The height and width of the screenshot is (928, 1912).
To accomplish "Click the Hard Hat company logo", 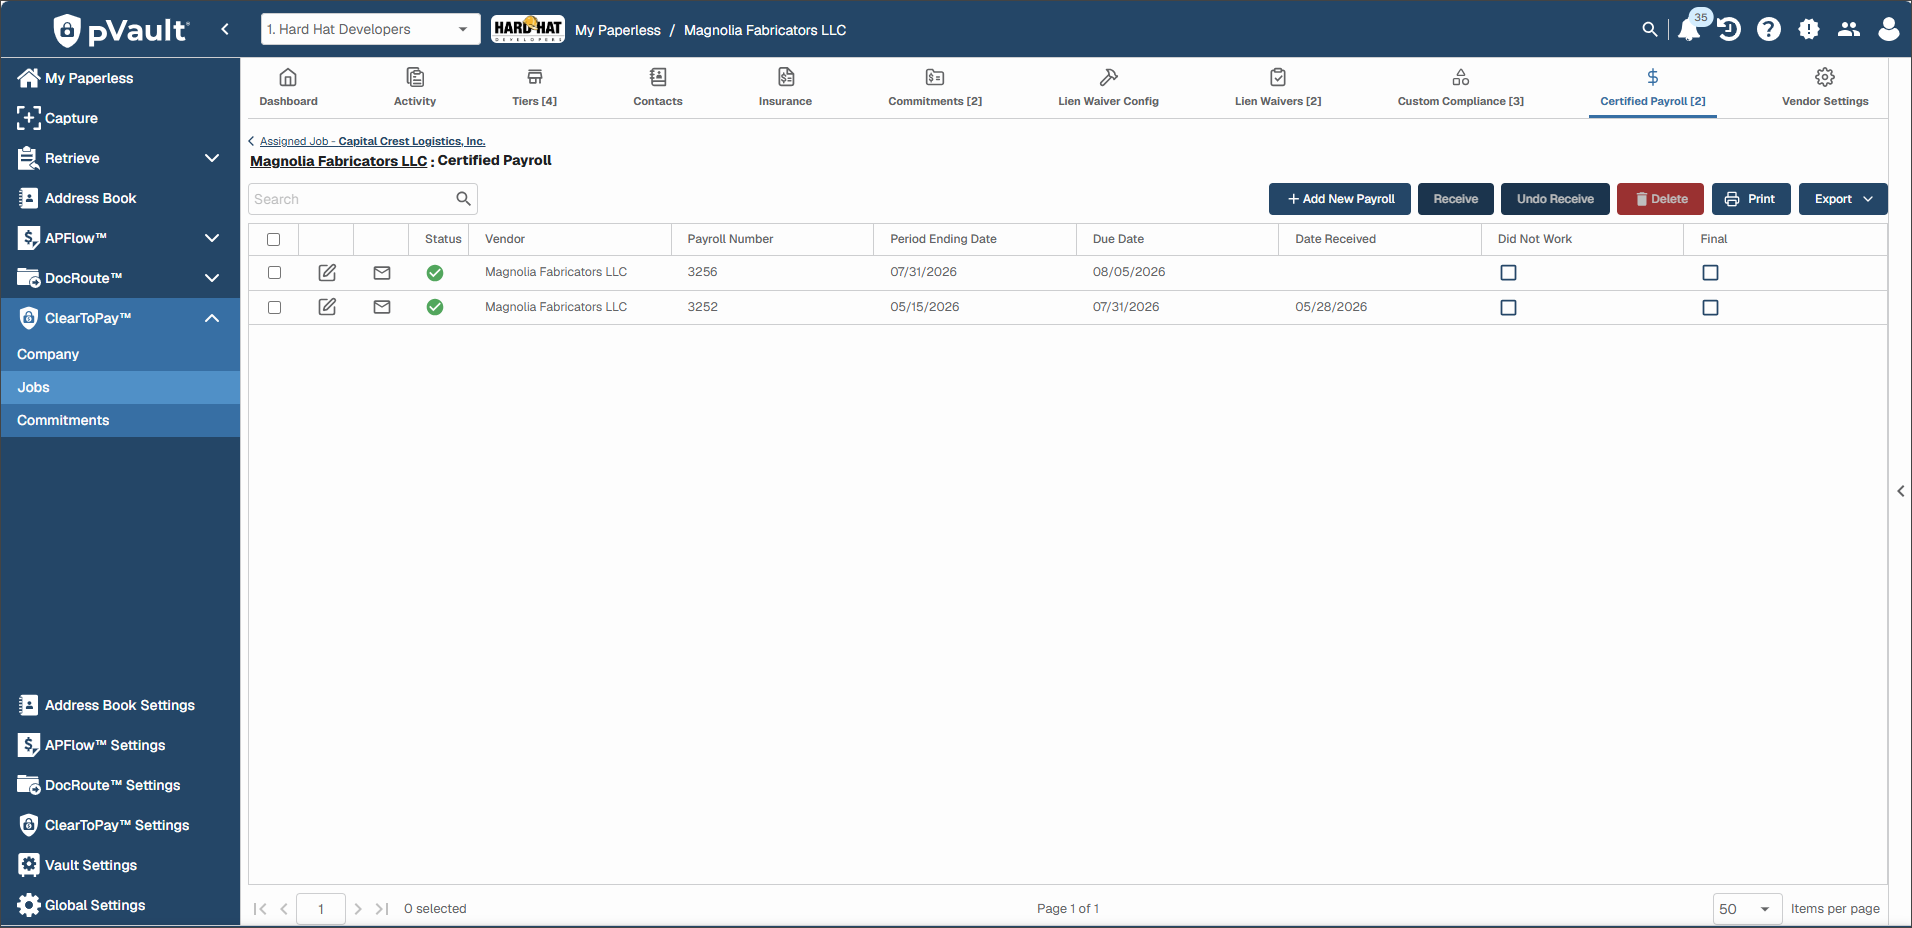I will 528,29.
